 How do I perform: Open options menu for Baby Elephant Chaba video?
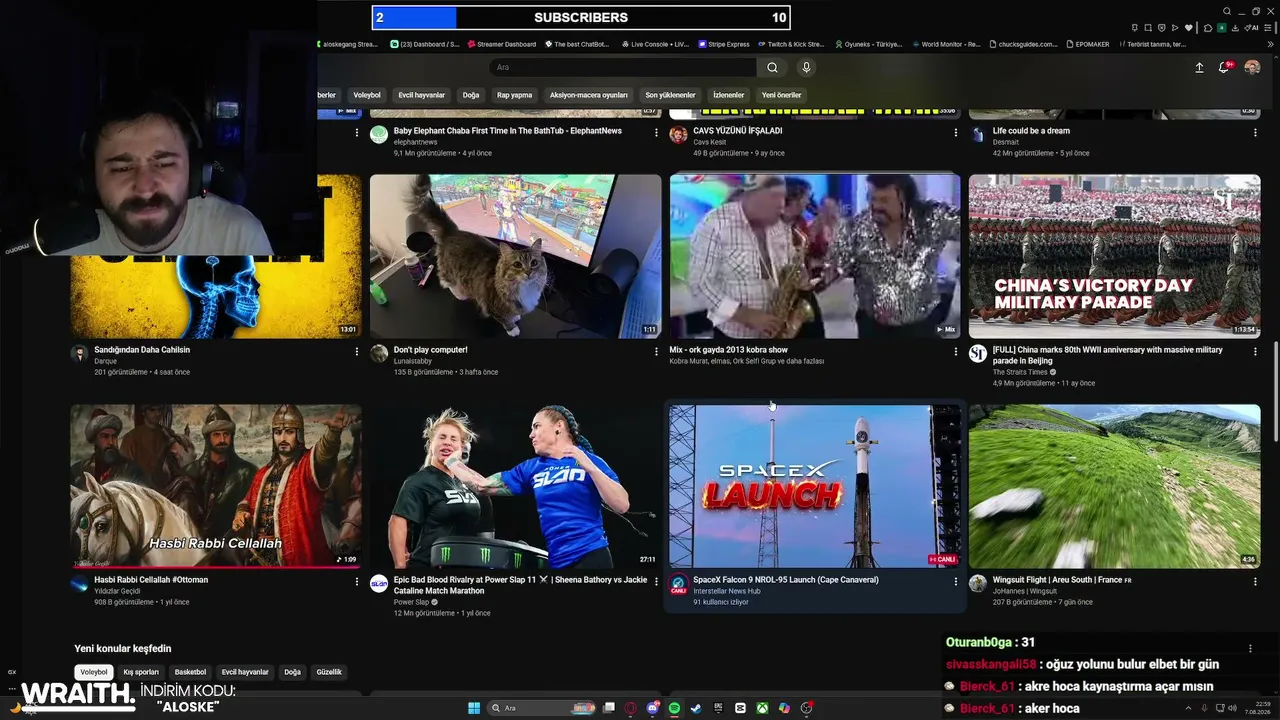656,132
